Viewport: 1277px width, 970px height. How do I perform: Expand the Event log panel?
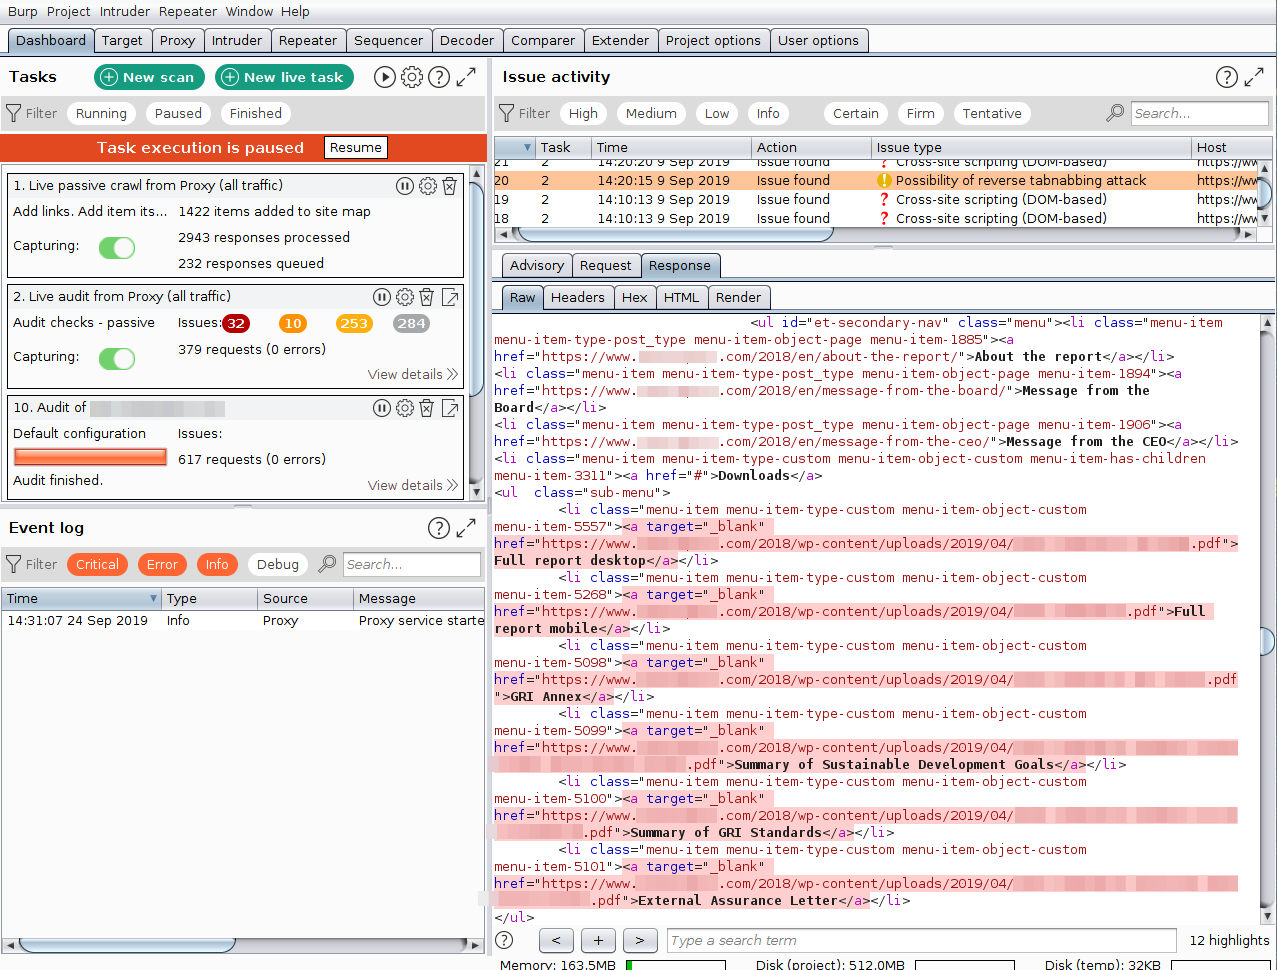(x=466, y=528)
